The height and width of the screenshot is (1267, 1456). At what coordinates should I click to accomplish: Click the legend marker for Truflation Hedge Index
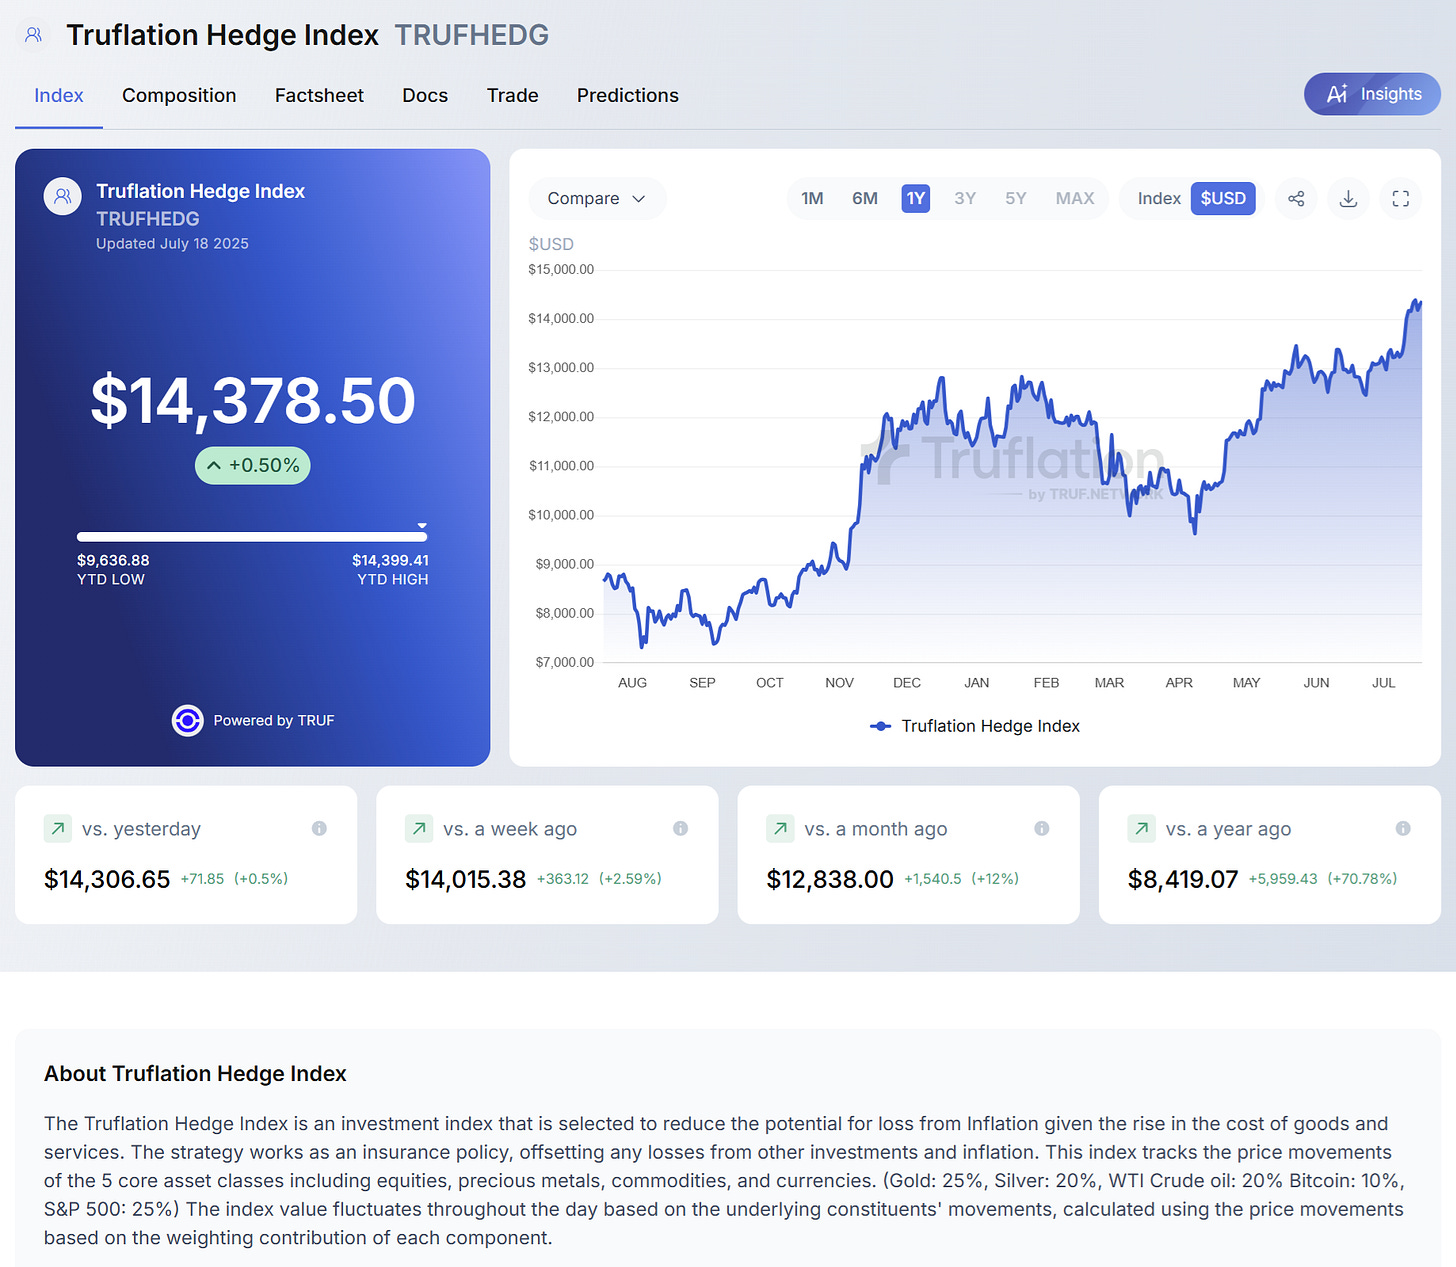(880, 726)
